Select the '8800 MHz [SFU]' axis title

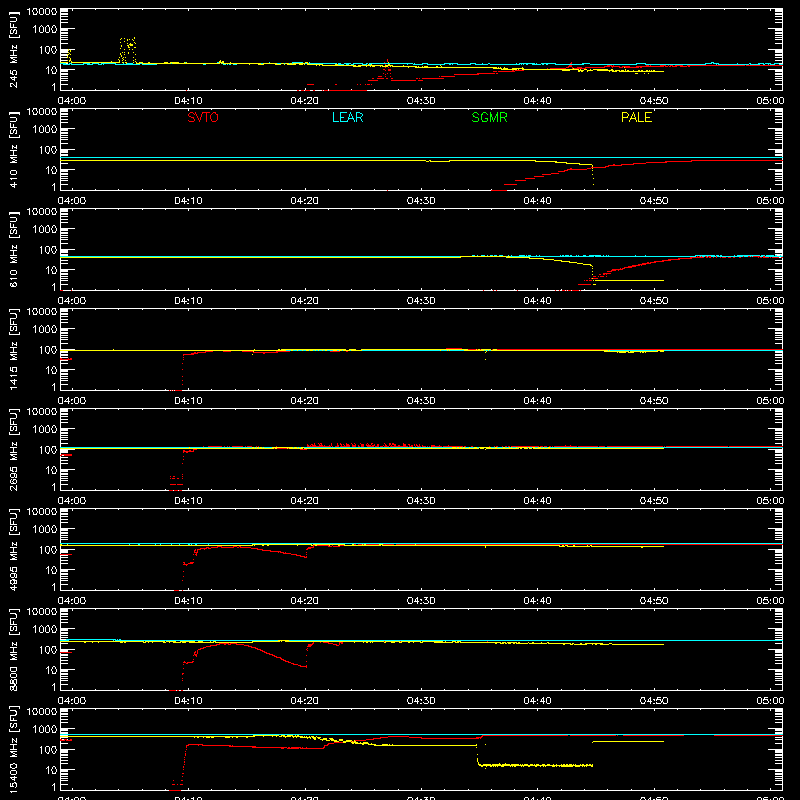click(x=13, y=650)
